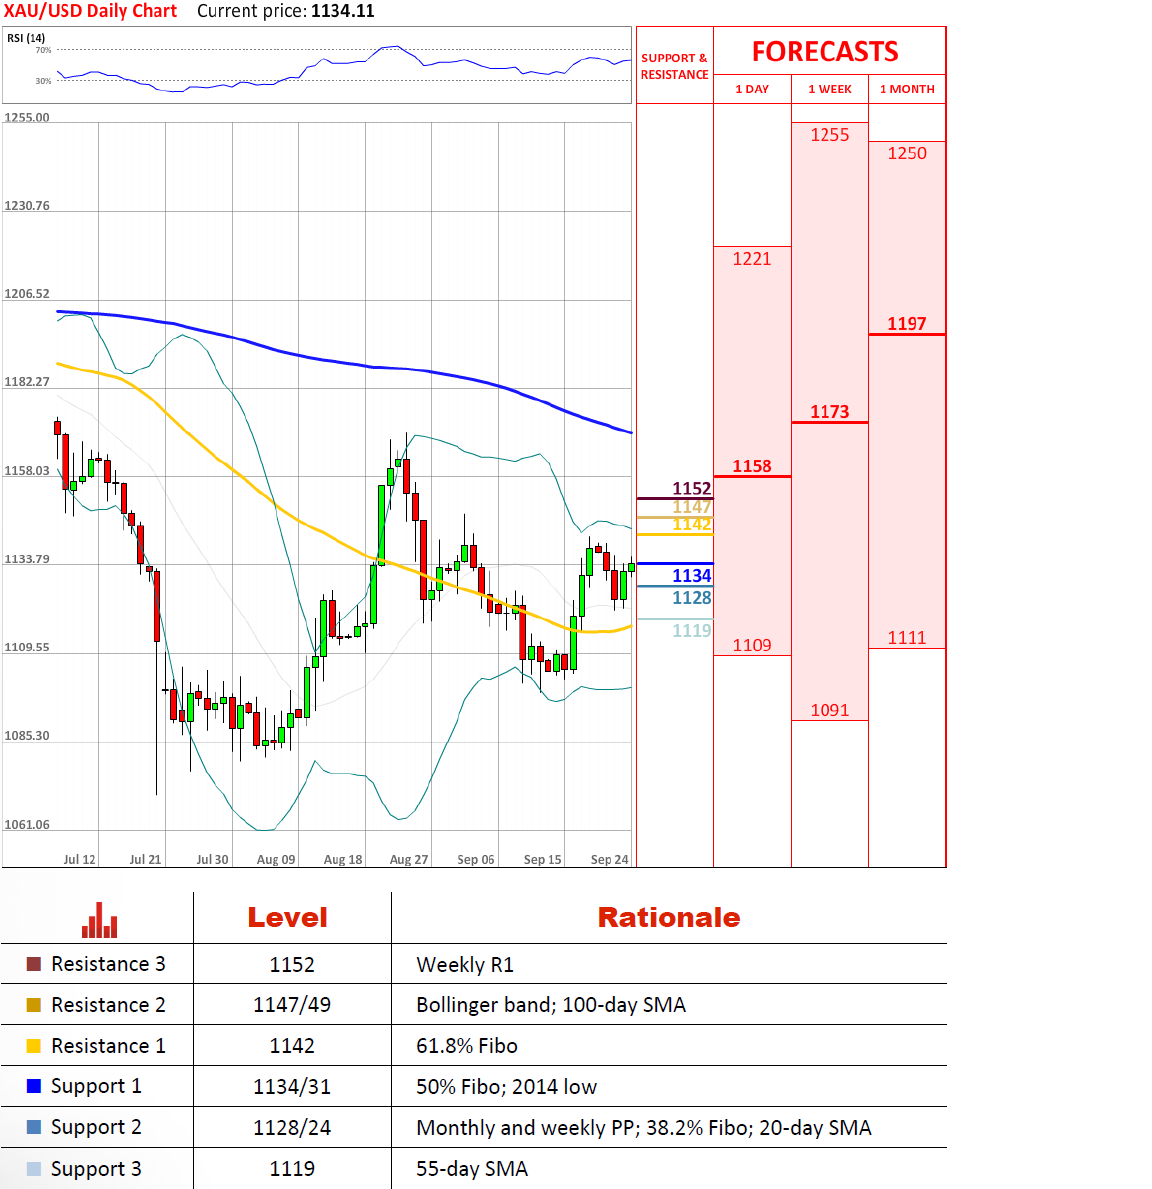Image resolution: width=1152 pixels, height=1189 pixels.
Task: Click the 1 day forecast low 1109
Action: coord(752,645)
